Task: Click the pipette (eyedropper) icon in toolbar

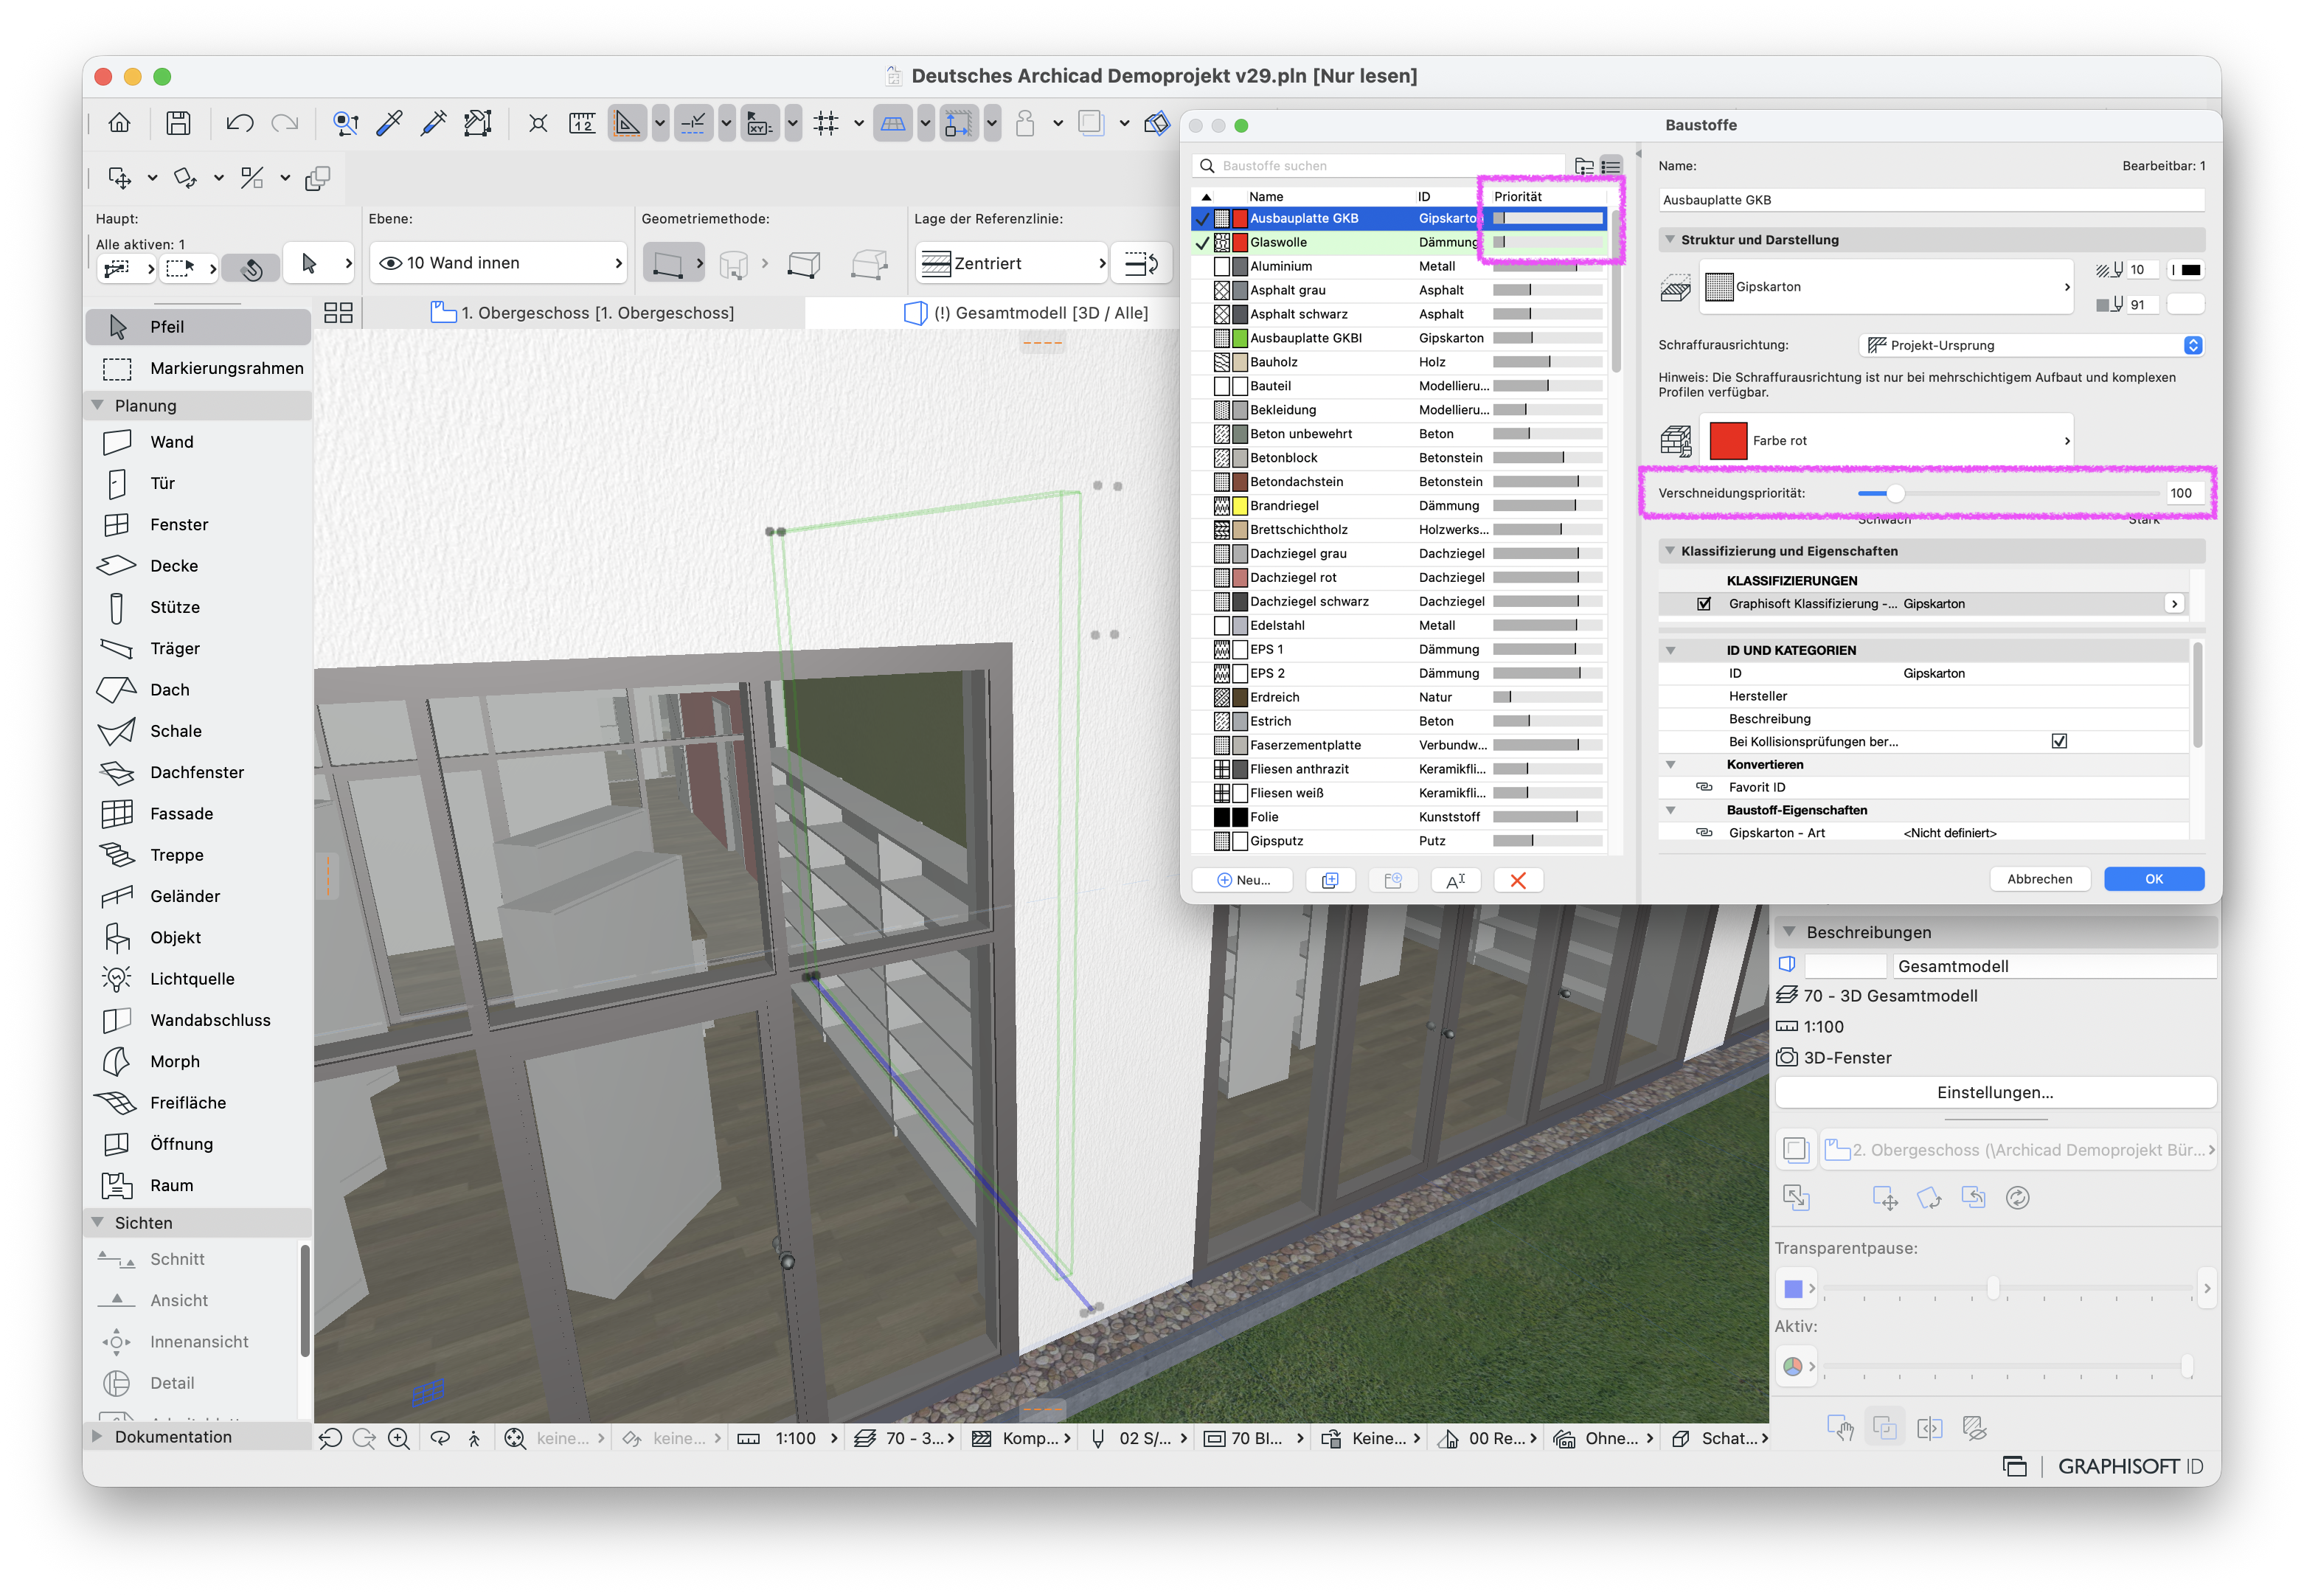Action: click(388, 123)
